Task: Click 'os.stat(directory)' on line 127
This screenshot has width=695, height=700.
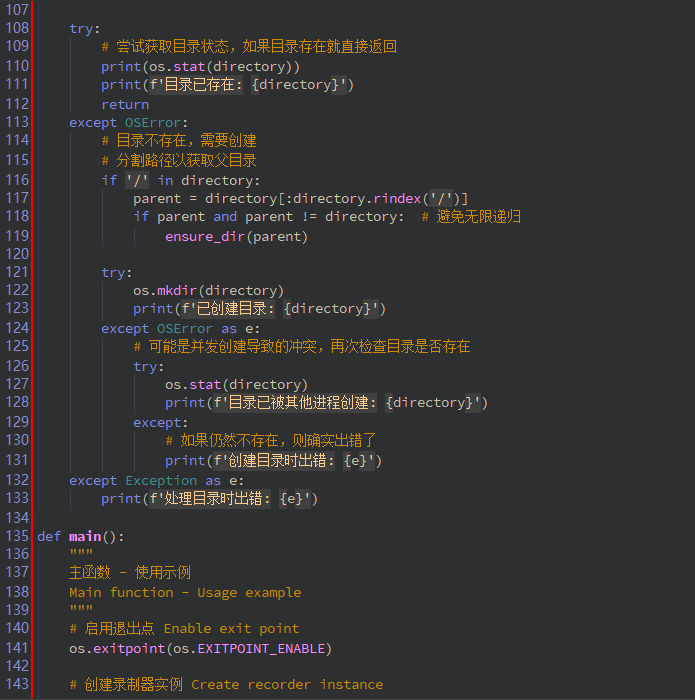Action: (236, 385)
